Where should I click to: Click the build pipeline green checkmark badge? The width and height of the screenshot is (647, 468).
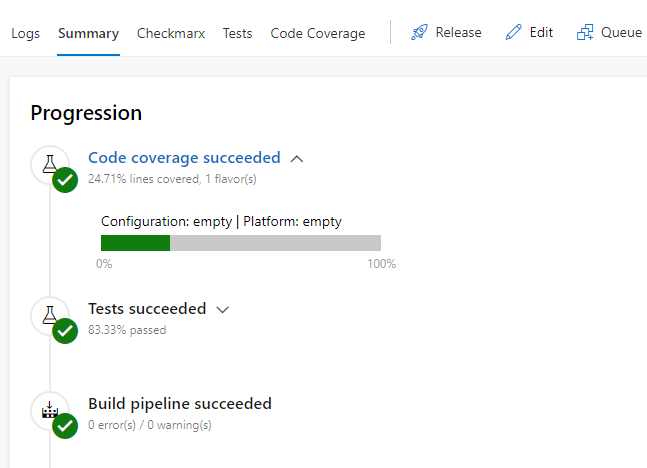pyautogui.click(x=65, y=426)
